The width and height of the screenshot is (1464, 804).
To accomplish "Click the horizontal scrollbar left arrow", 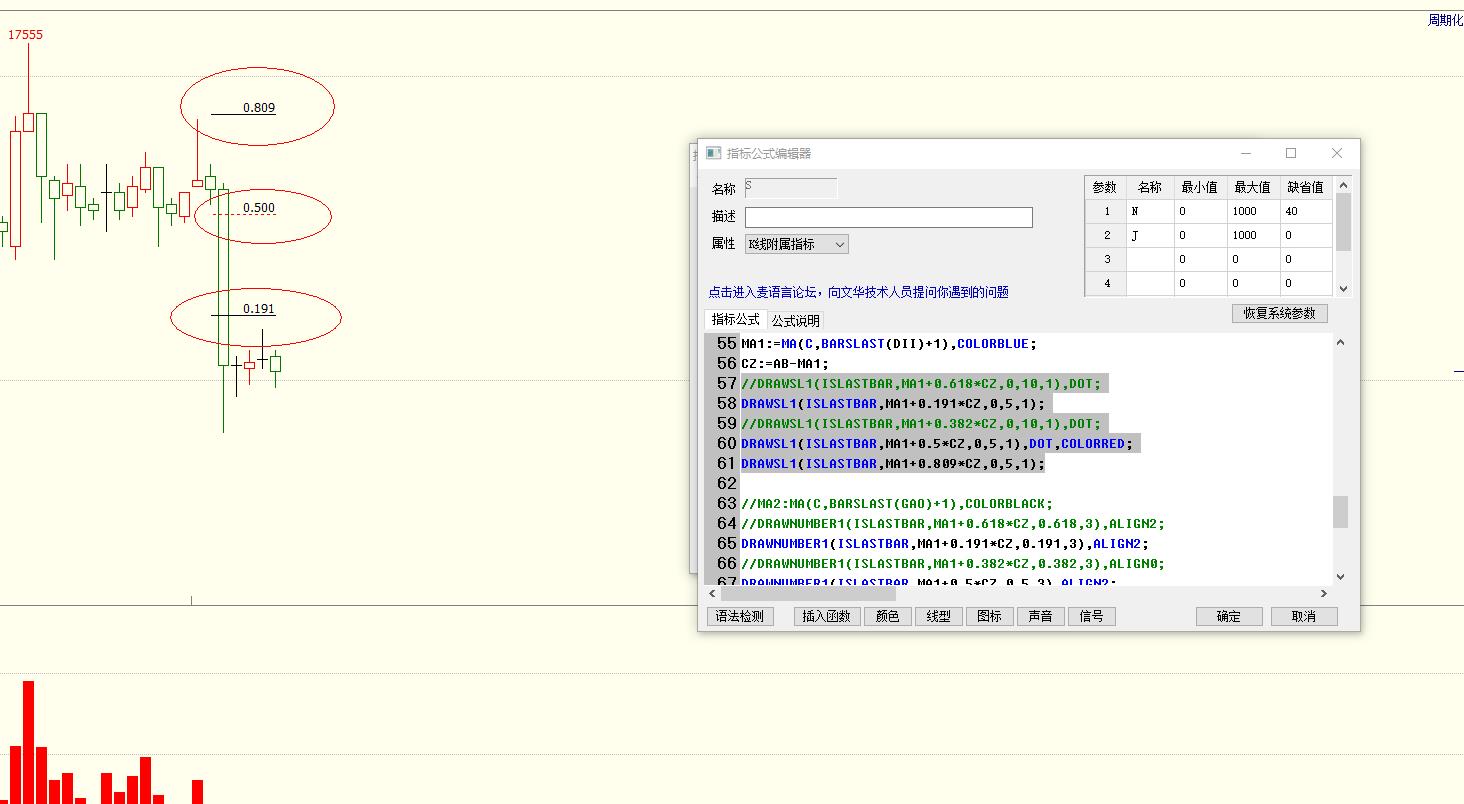I will pos(713,594).
